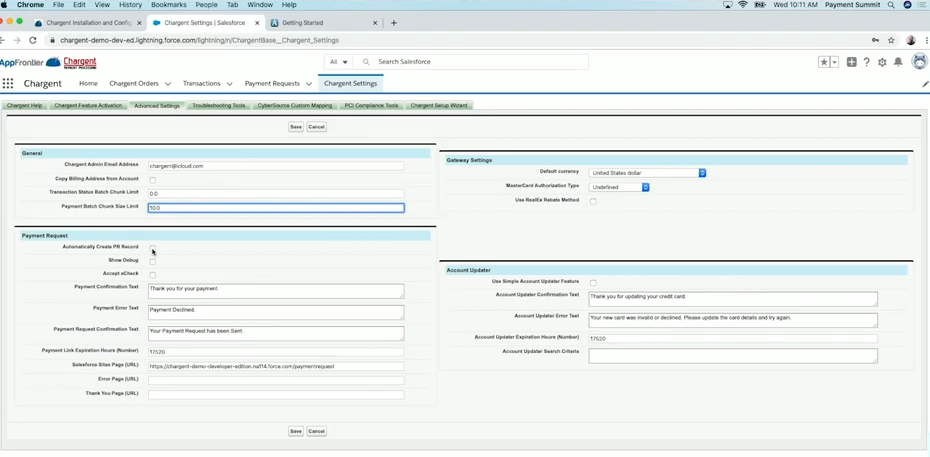This screenshot has width=930, height=457.
Task: Switch to the Chargent Help tab
Action: tap(24, 106)
